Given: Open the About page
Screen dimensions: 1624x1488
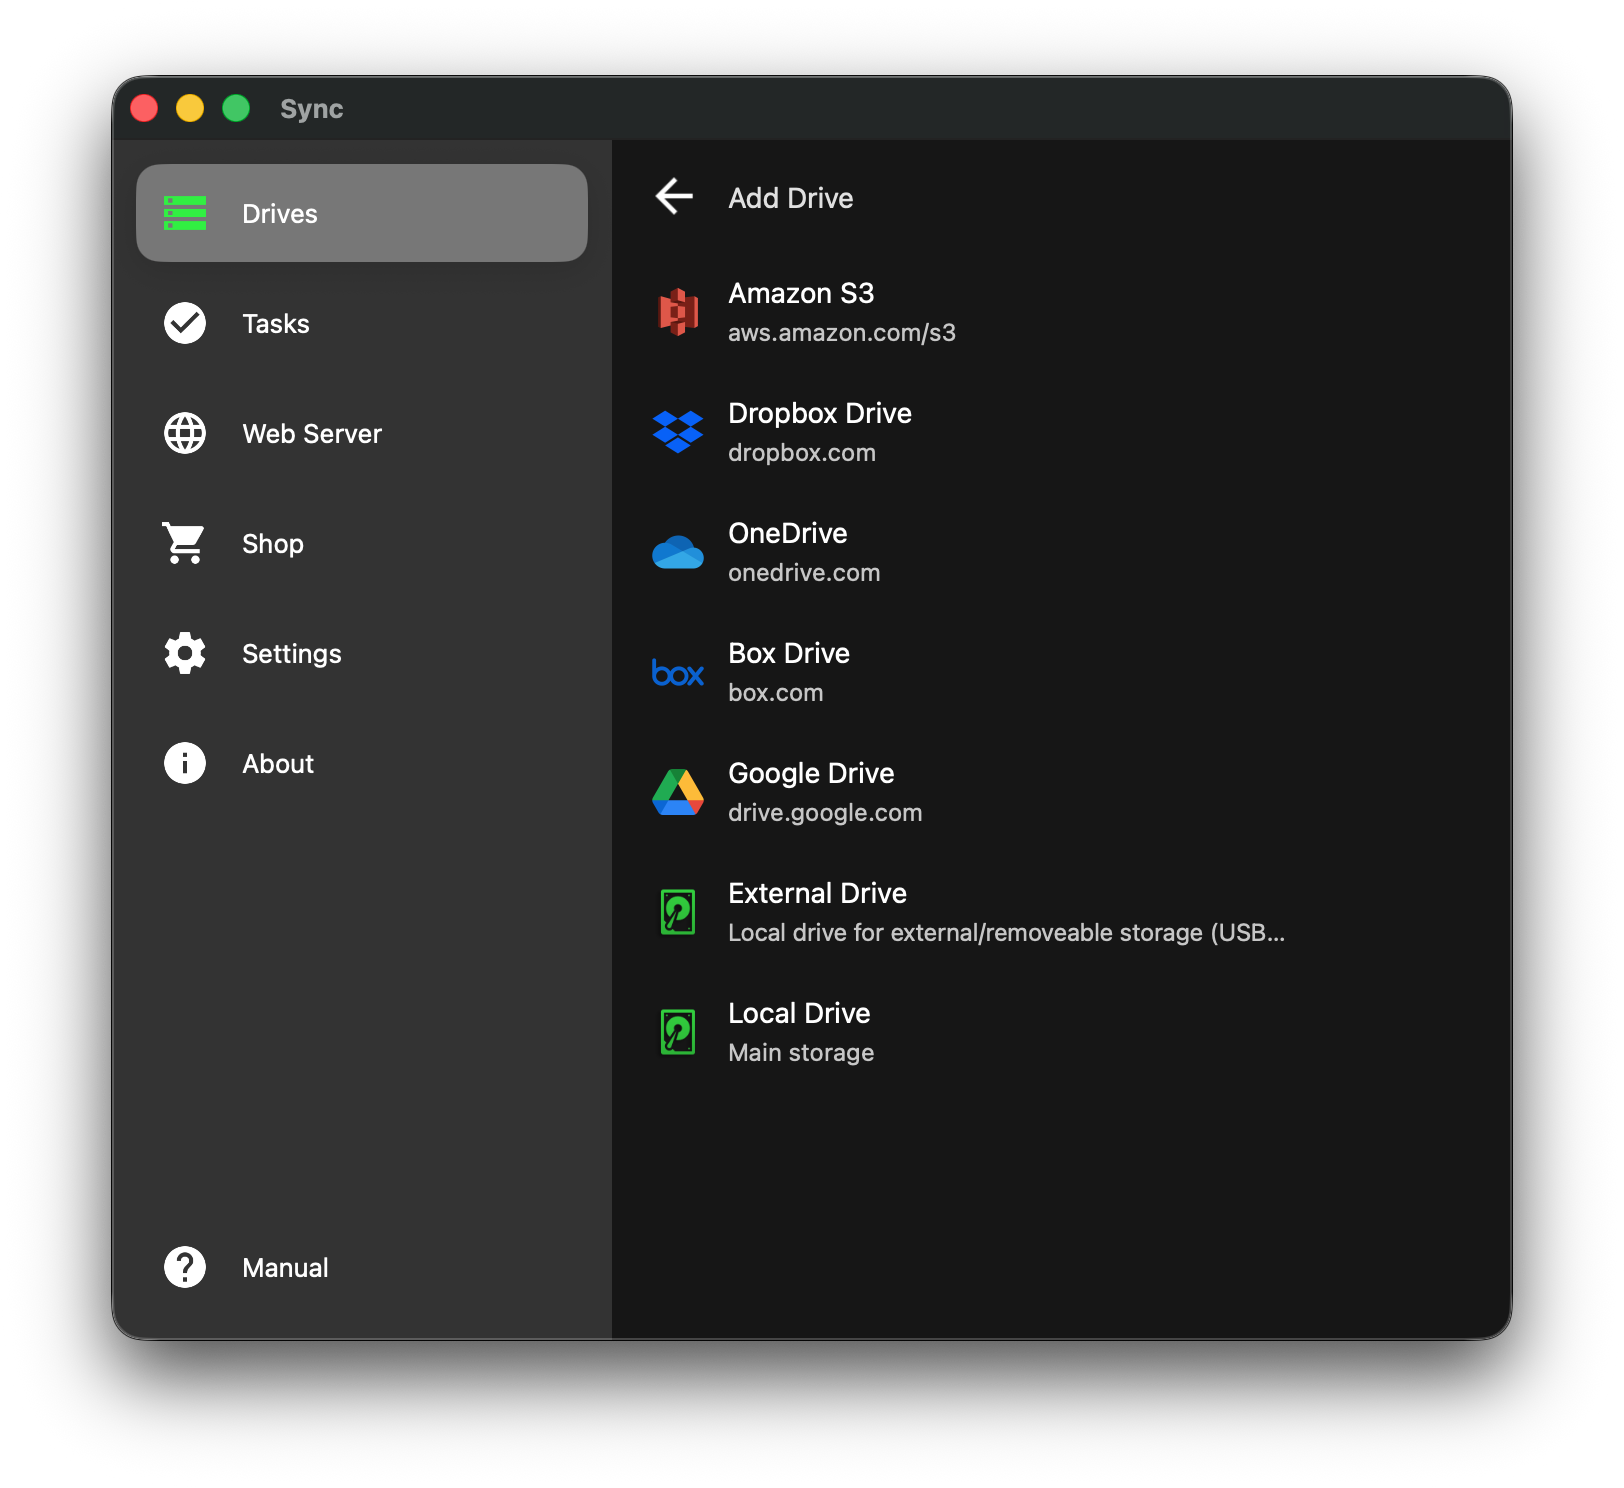Looking at the screenshot, I should (277, 763).
